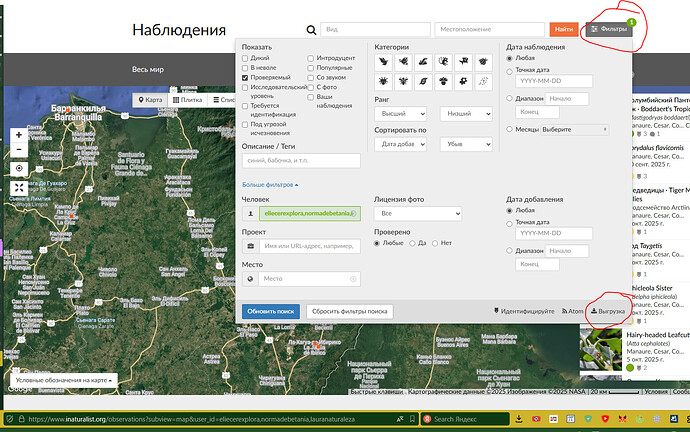
Task: Filter by Insects category icon
Action: point(403,82)
